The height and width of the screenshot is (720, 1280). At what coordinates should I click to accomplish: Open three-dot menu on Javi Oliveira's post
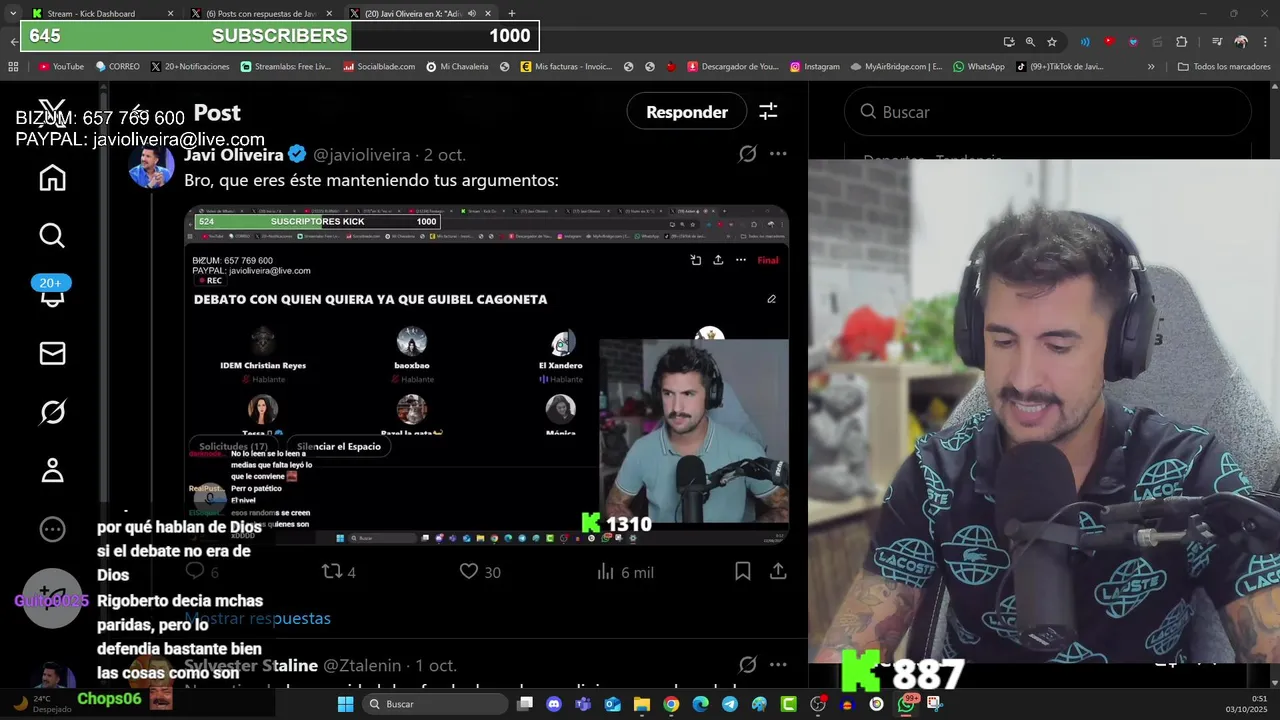tap(778, 154)
